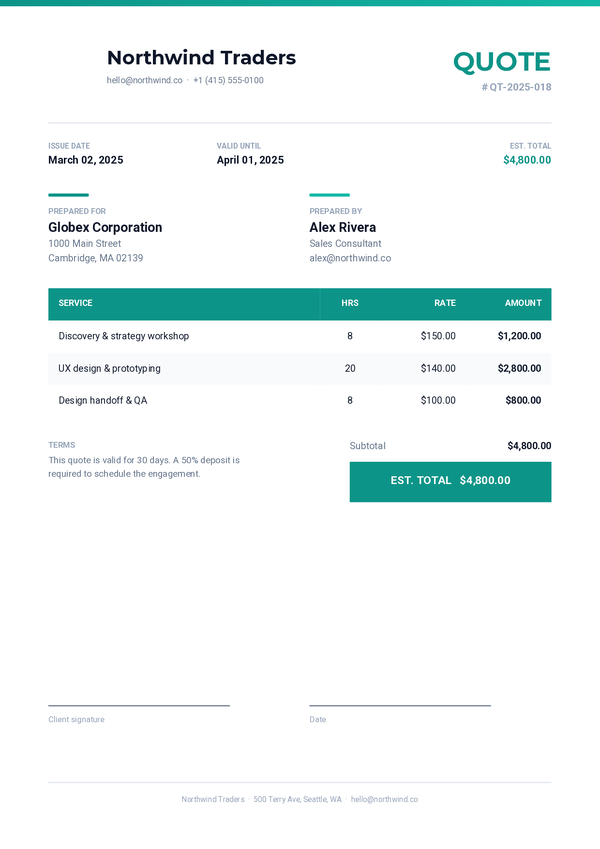This screenshot has height=849, width=600.
Task: Click the $800.00 amount for Design handoff
Action: (x=523, y=400)
